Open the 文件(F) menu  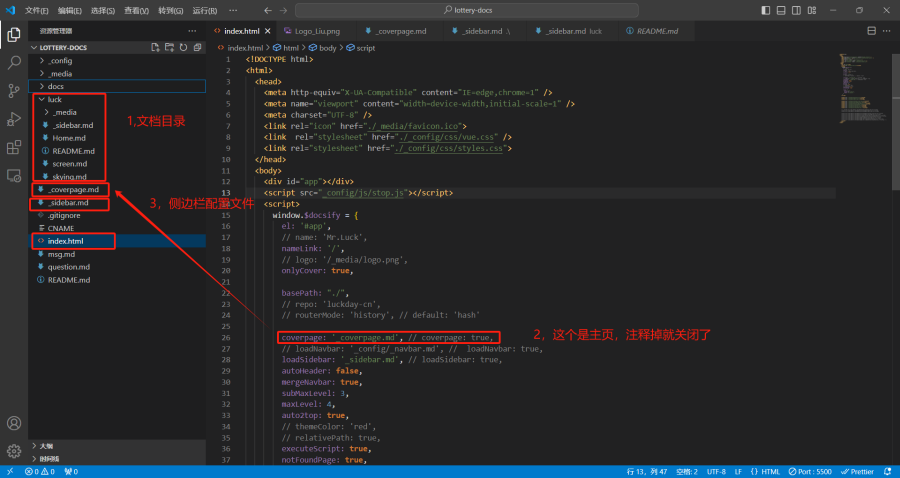(37, 10)
